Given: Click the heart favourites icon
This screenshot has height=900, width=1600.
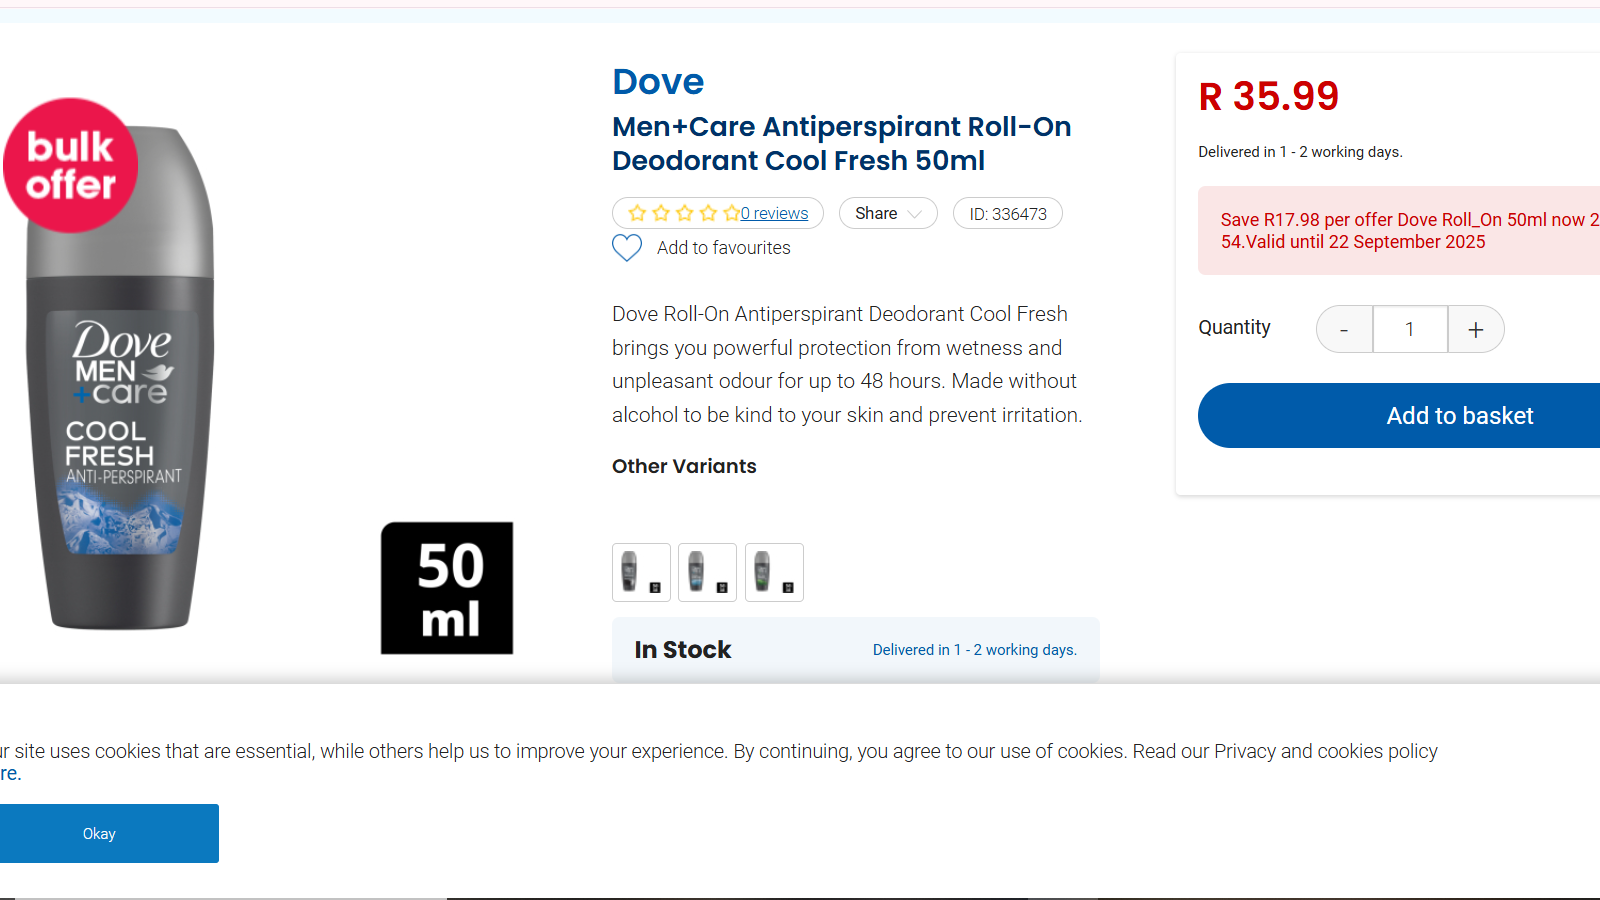Looking at the screenshot, I should tap(627, 247).
